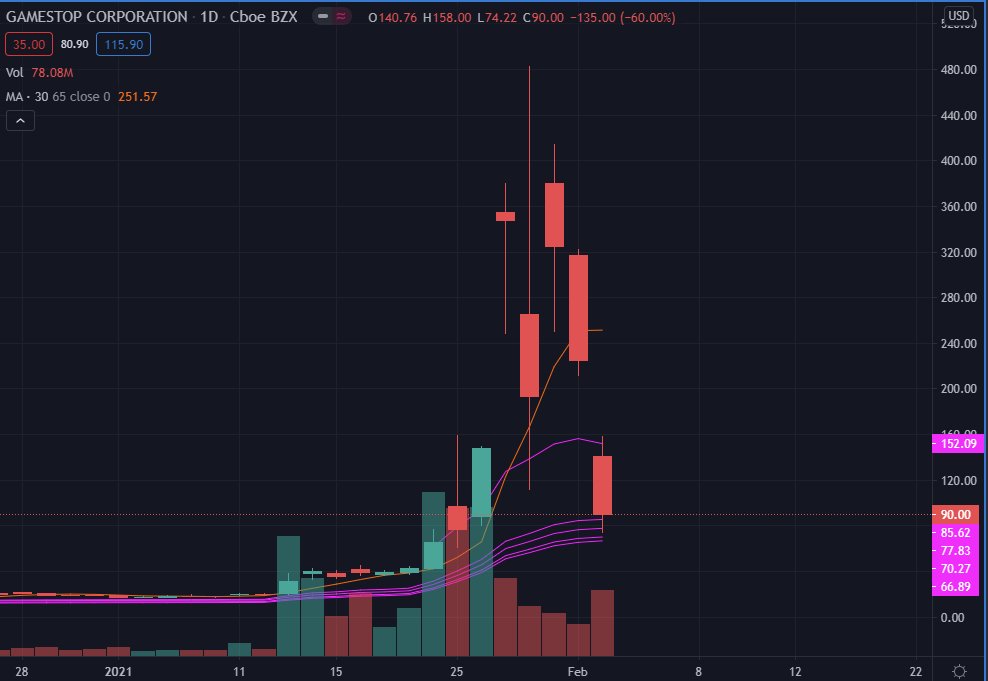Click 360.00 on the price axis

click(958, 207)
